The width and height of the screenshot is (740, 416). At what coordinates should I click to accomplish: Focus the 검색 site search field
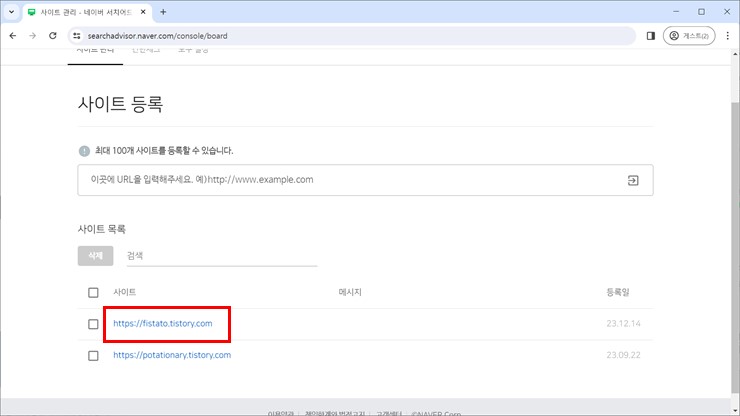pos(222,256)
